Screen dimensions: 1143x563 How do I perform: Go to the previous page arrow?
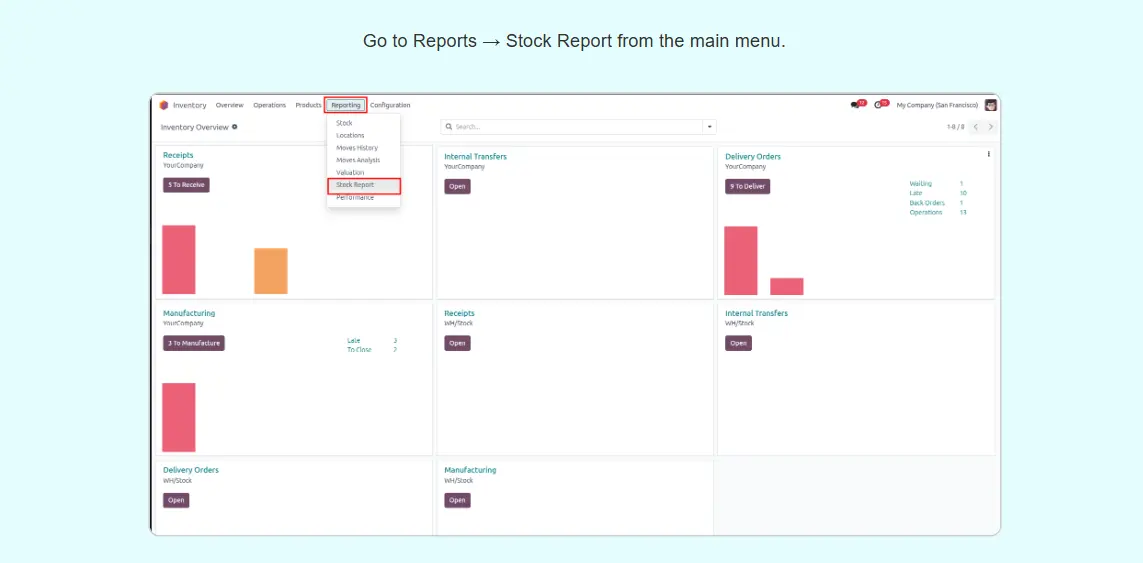(x=976, y=127)
